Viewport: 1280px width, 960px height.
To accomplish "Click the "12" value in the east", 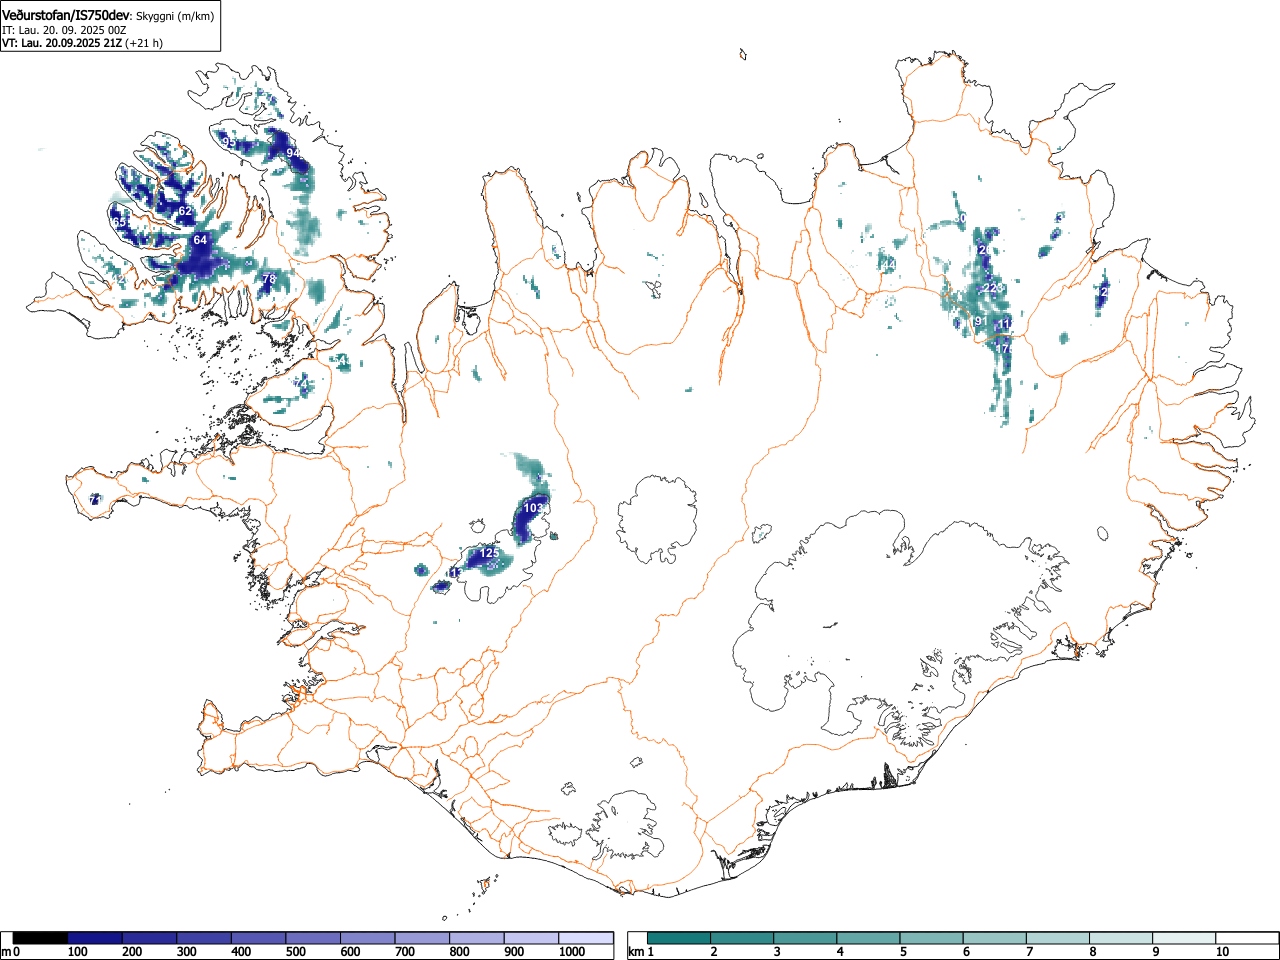I will click(1102, 291).
